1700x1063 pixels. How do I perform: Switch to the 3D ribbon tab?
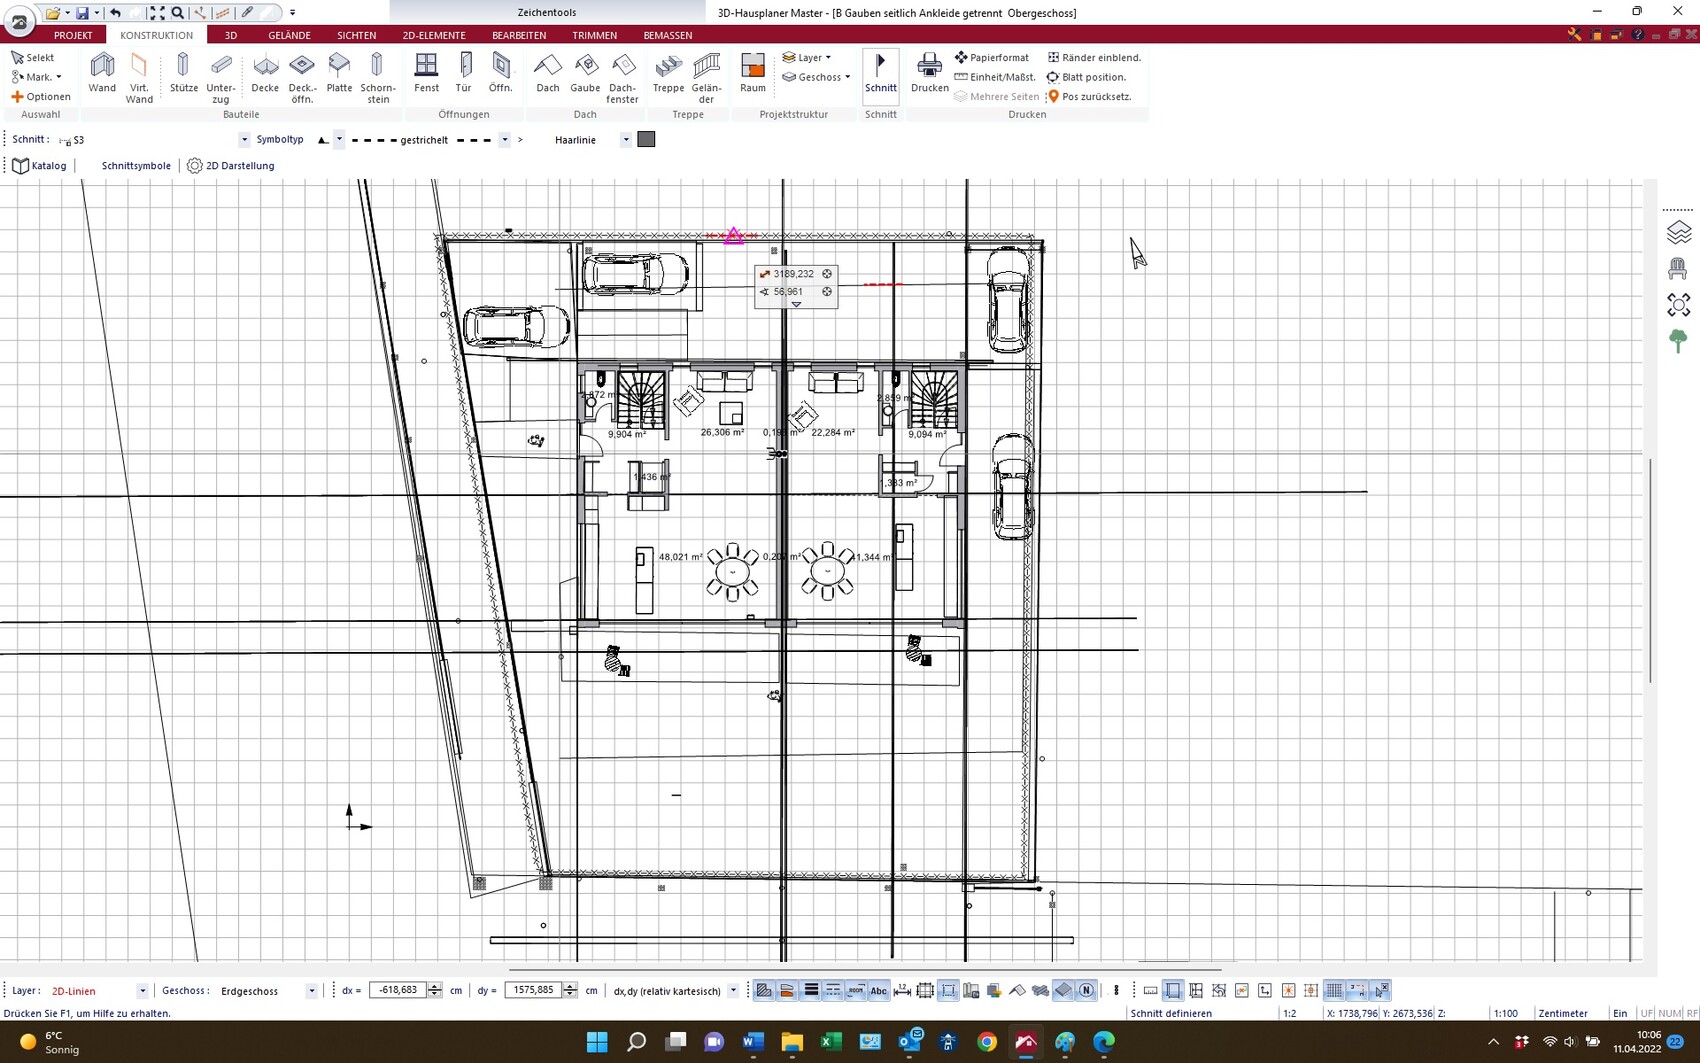[x=231, y=35]
